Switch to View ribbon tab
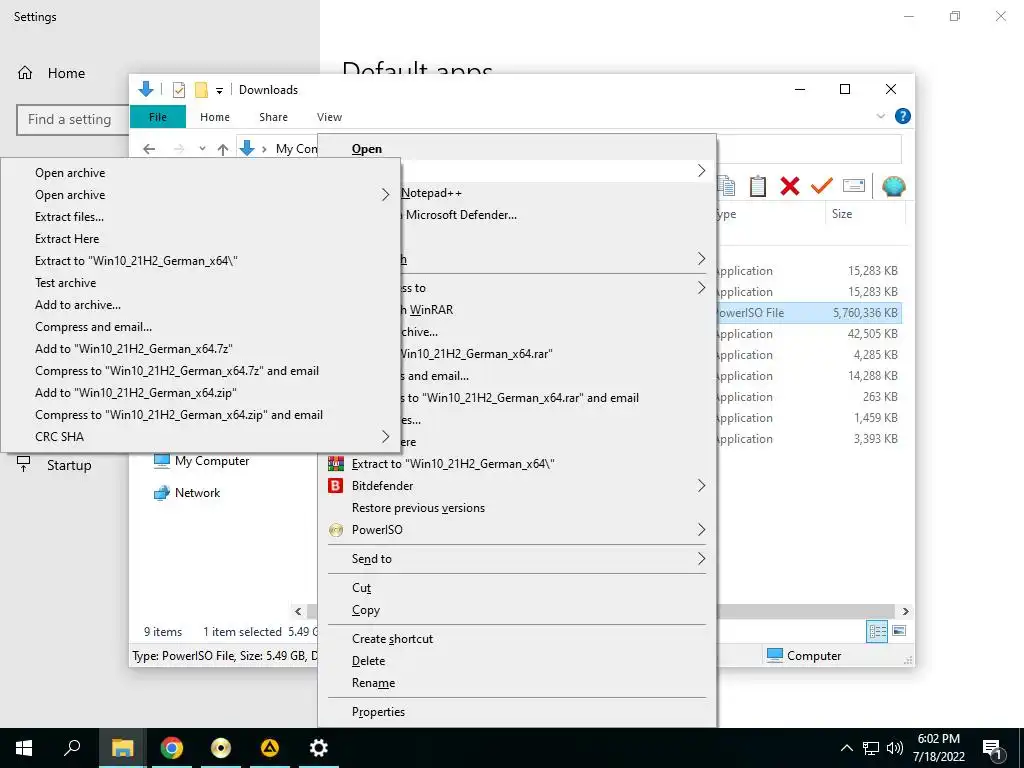 coord(329,117)
